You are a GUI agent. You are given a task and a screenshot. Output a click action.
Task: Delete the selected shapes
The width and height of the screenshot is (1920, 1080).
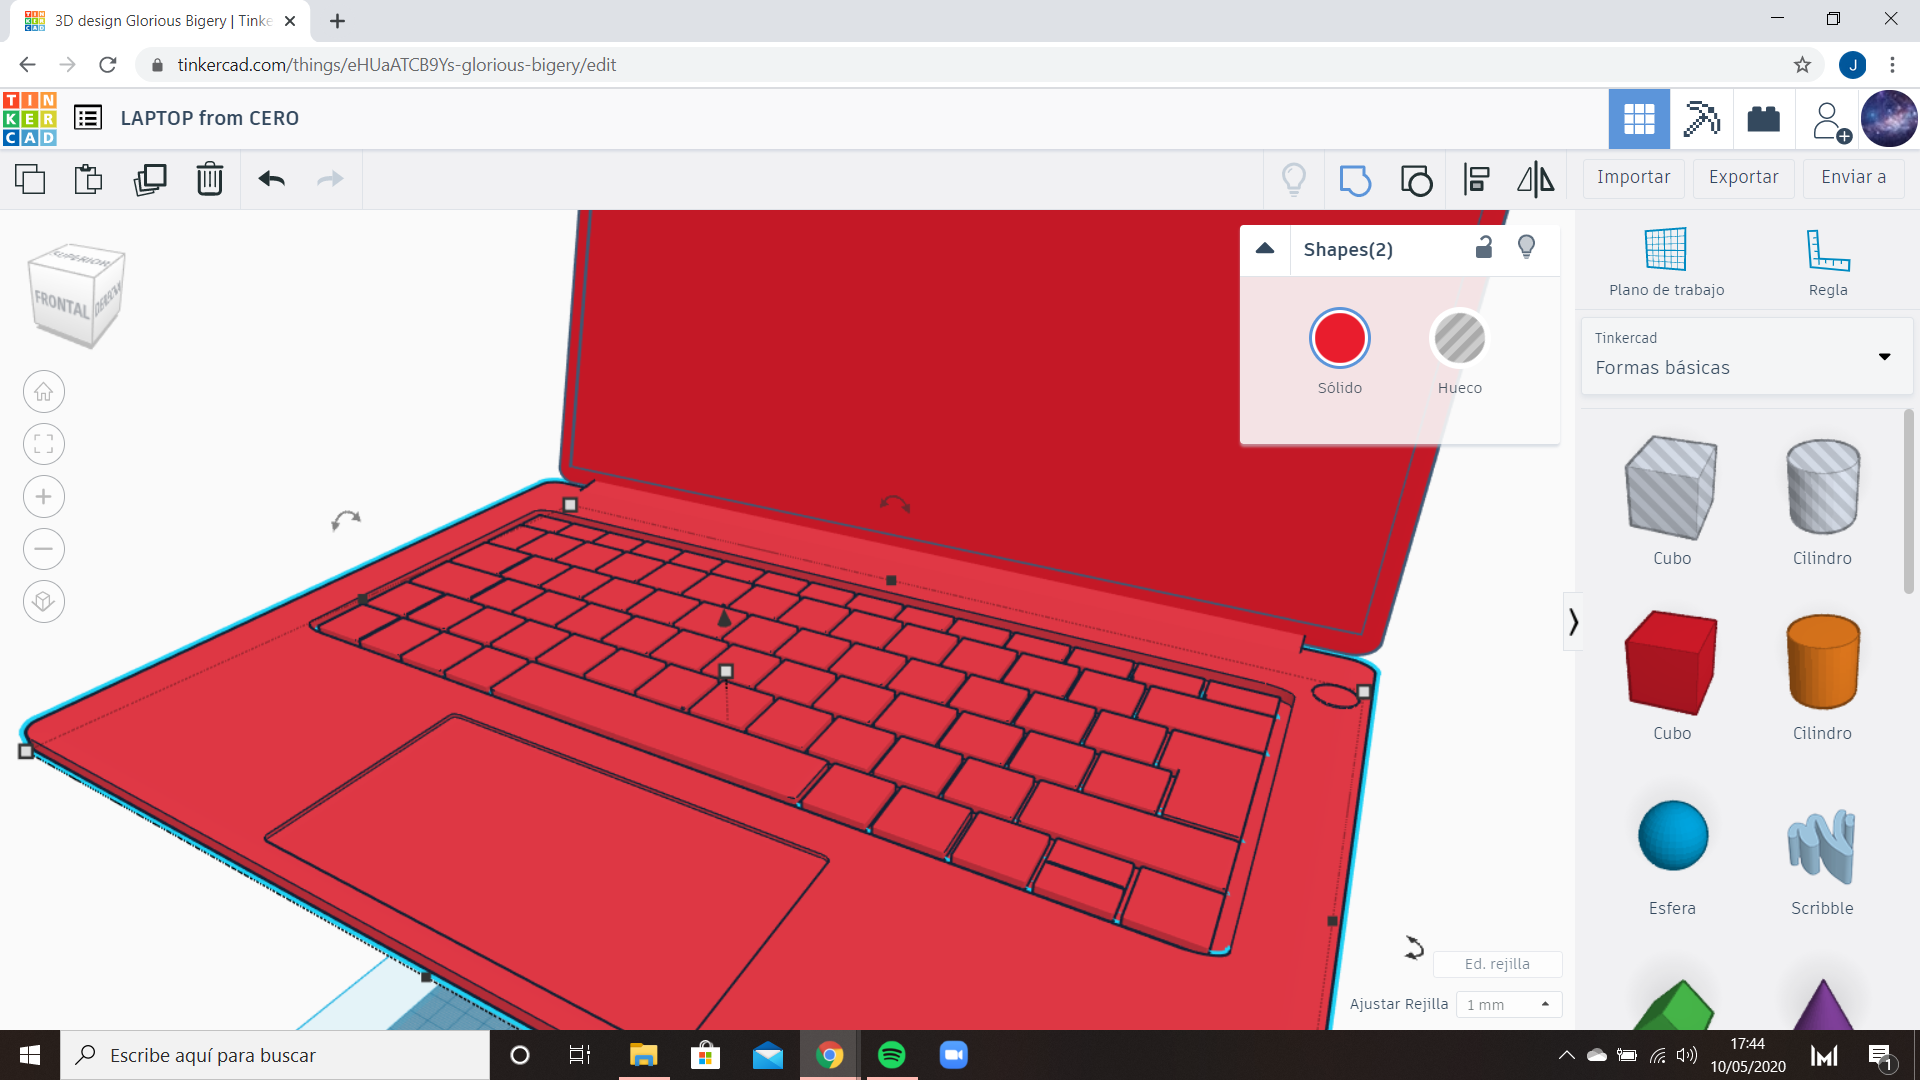pos(209,180)
